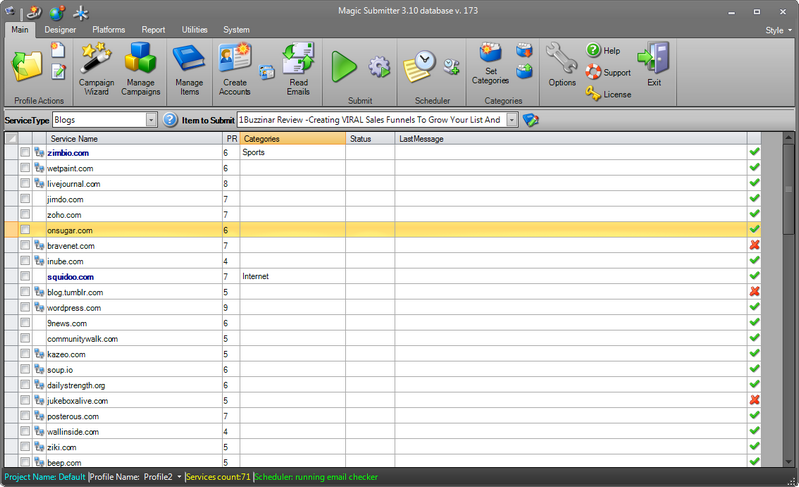Click the lower small categories icon
The height and width of the screenshot is (487, 799).
tap(524, 71)
